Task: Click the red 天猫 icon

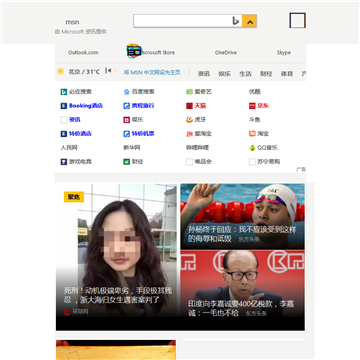Action: [189, 106]
